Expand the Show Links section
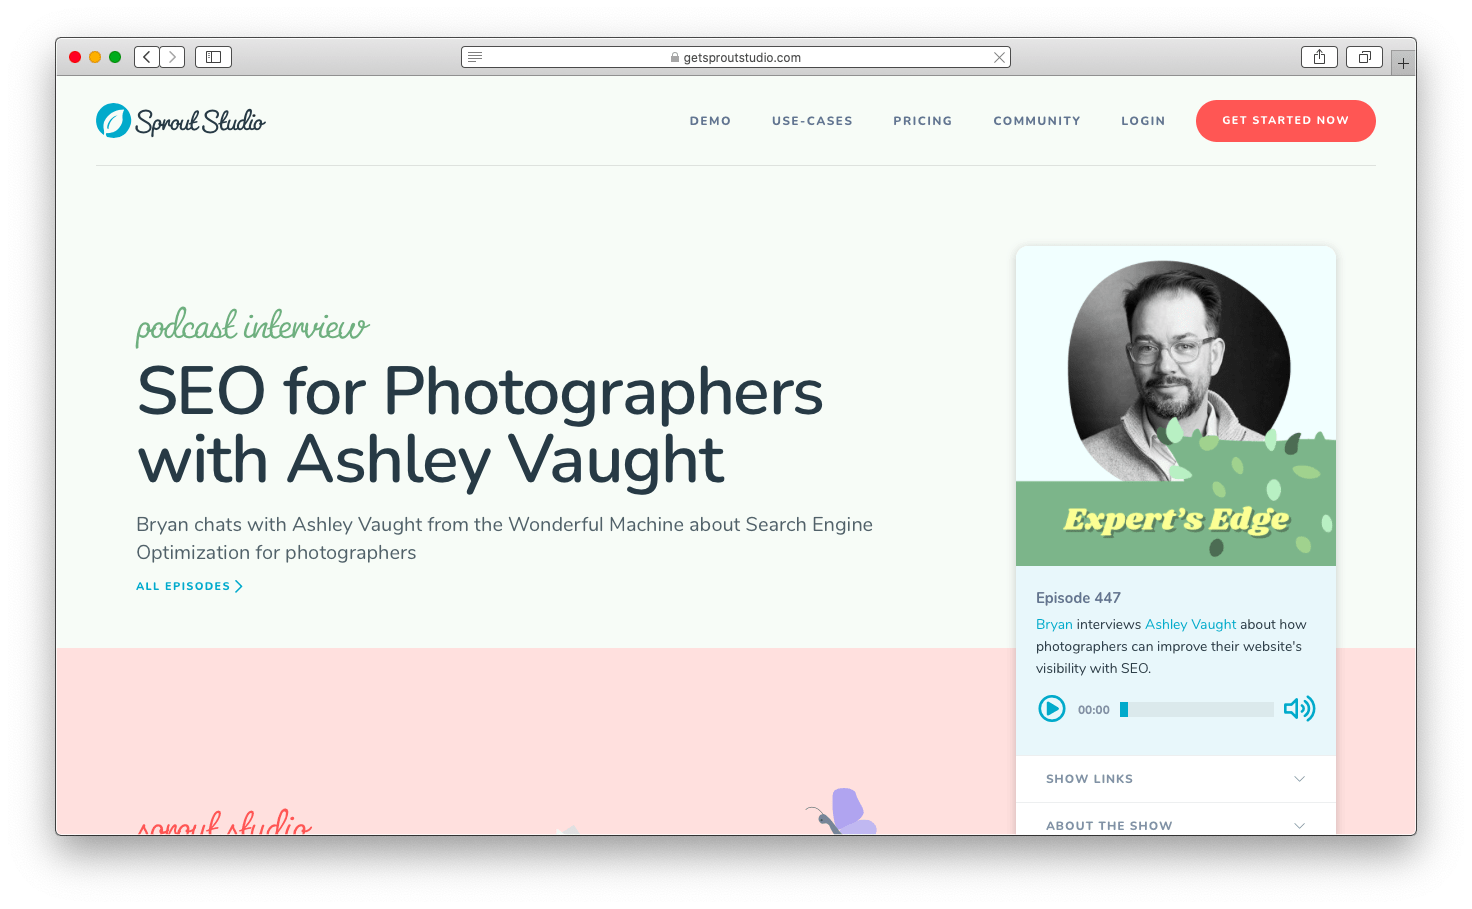Screen dimensions: 1472x909 (x=1176, y=779)
